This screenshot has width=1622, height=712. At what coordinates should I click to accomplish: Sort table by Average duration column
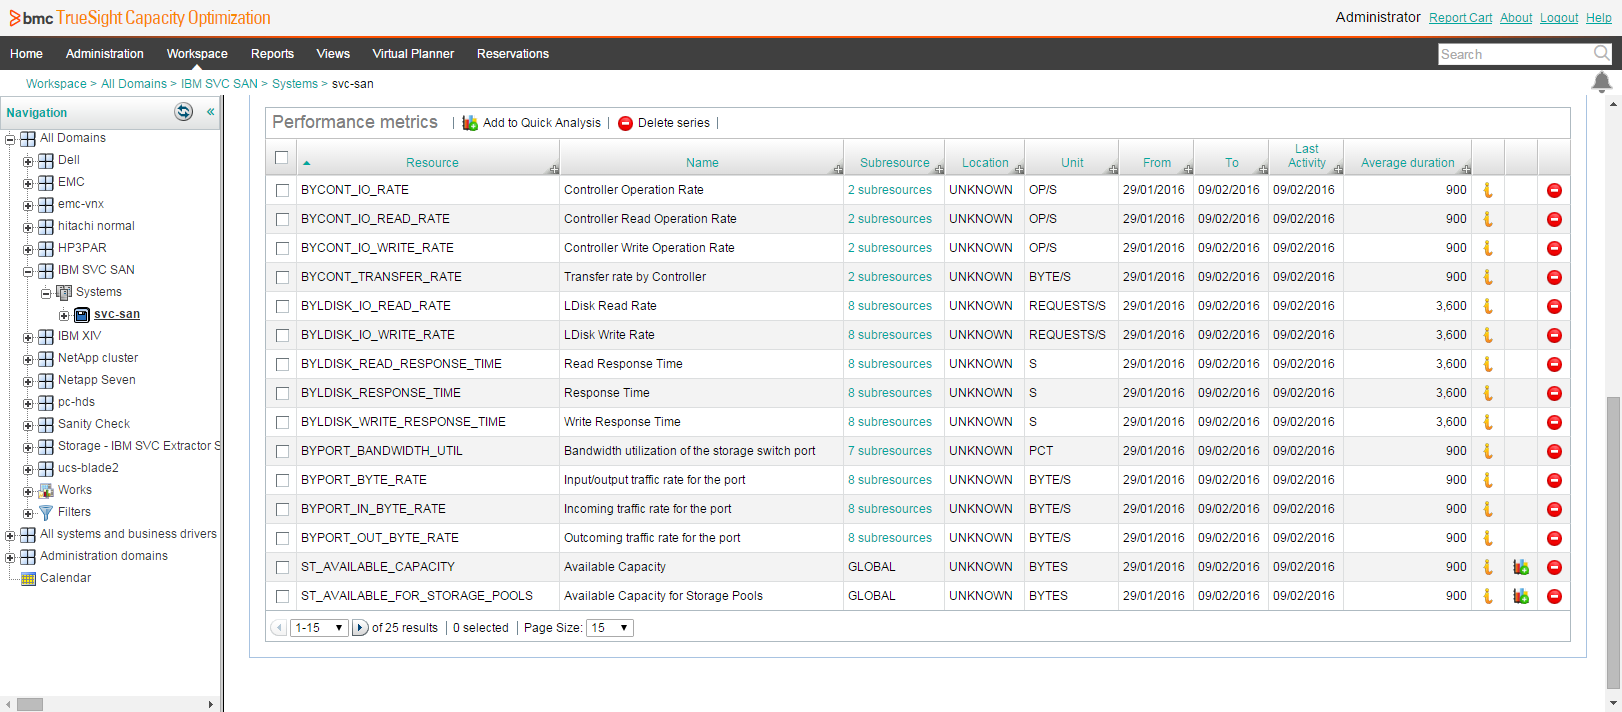(1408, 163)
